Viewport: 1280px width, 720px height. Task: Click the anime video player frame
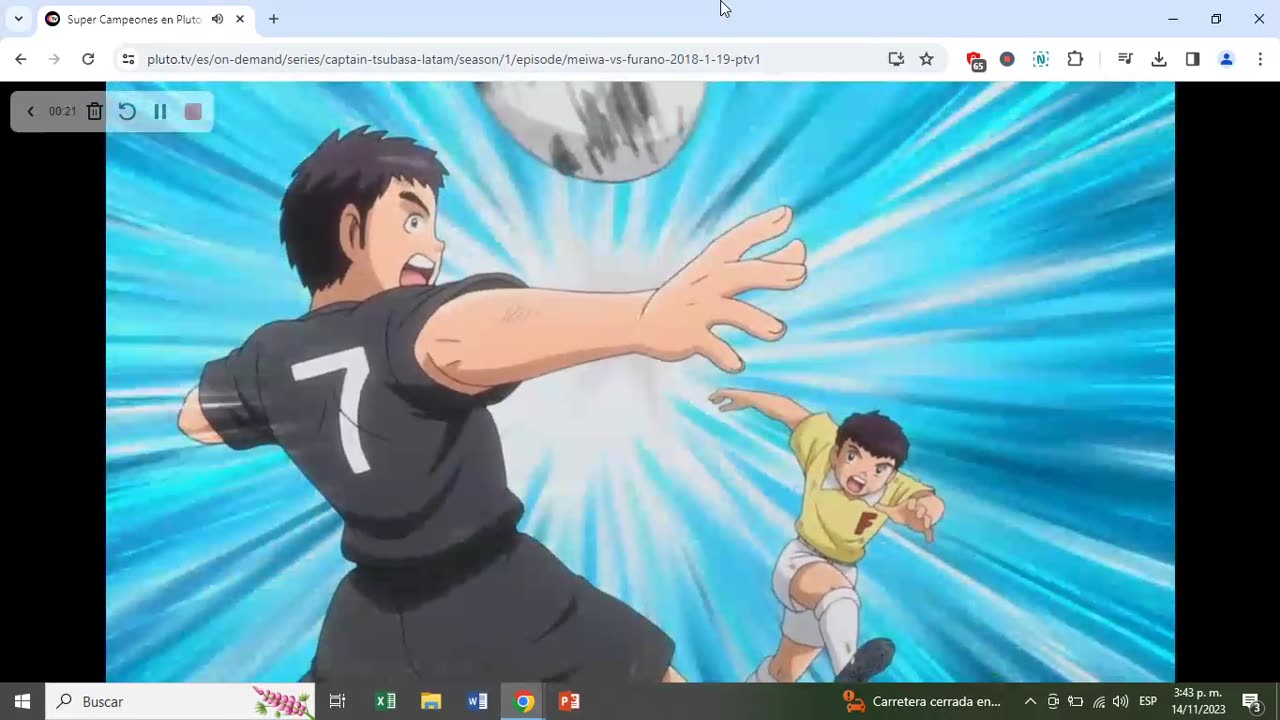(640, 382)
